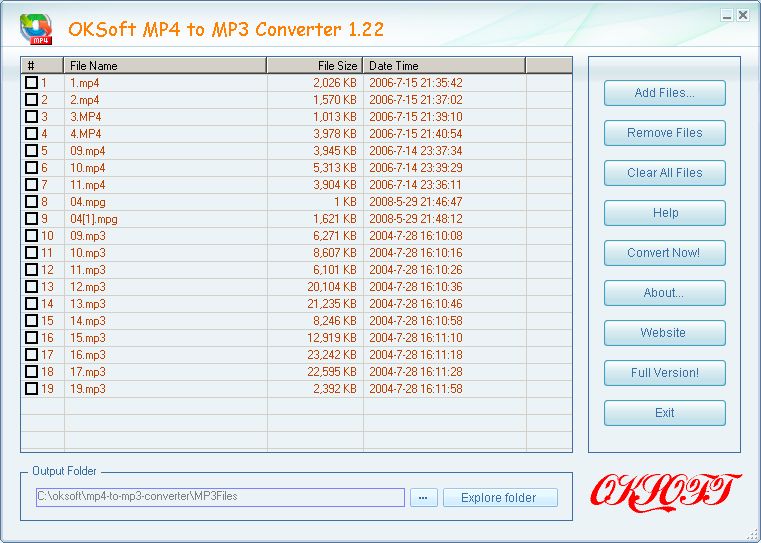The image size is (761, 543).
Task: Click the 1 KB size cell
Action: (345, 202)
